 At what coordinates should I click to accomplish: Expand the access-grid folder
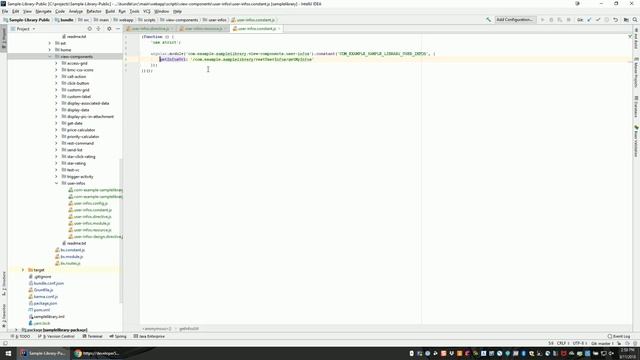(56, 63)
